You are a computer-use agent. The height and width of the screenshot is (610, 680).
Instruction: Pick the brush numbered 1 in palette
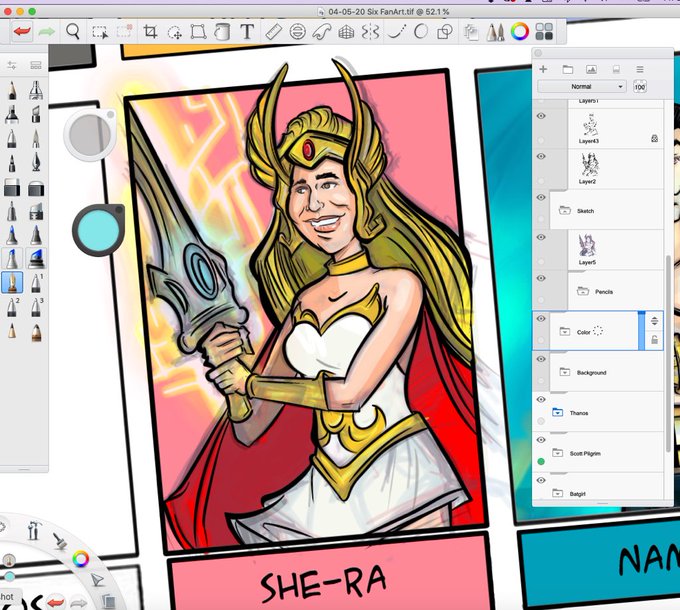coord(36,283)
